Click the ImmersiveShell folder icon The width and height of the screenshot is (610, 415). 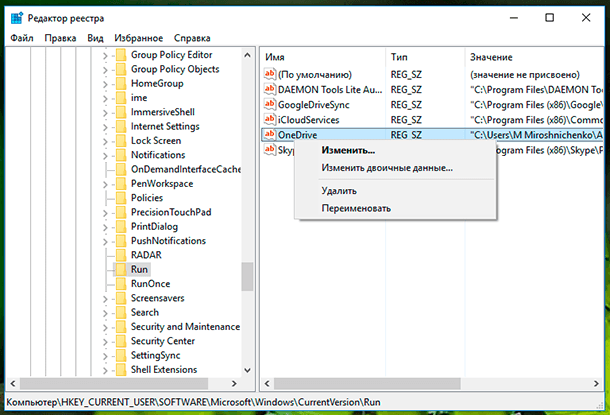pyautogui.click(x=121, y=112)
